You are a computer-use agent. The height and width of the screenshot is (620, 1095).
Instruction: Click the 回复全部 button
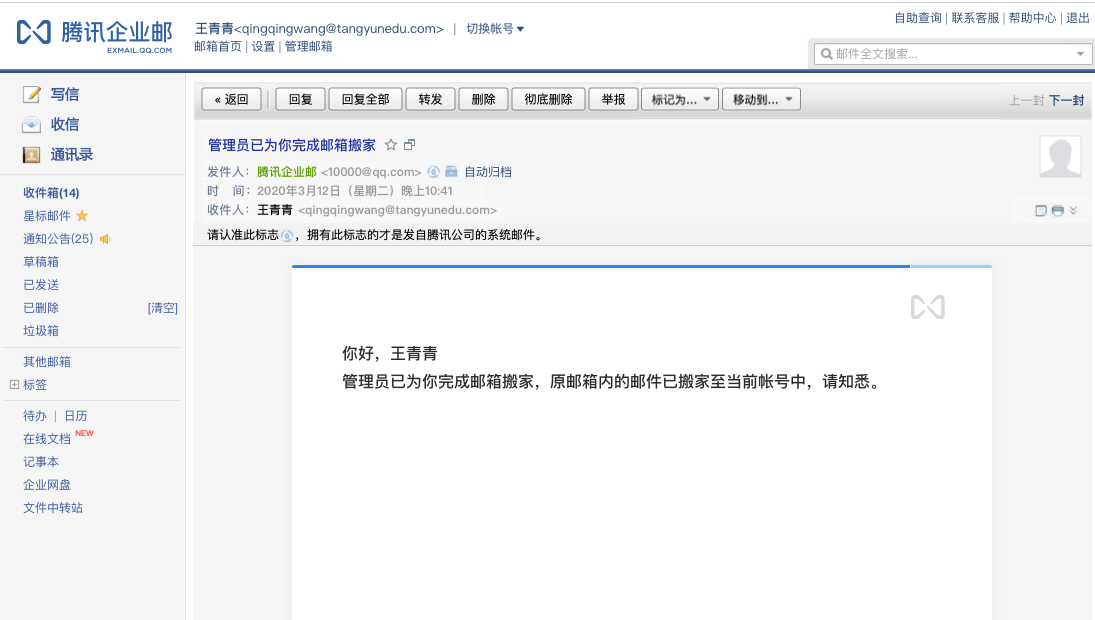point(365,99)
